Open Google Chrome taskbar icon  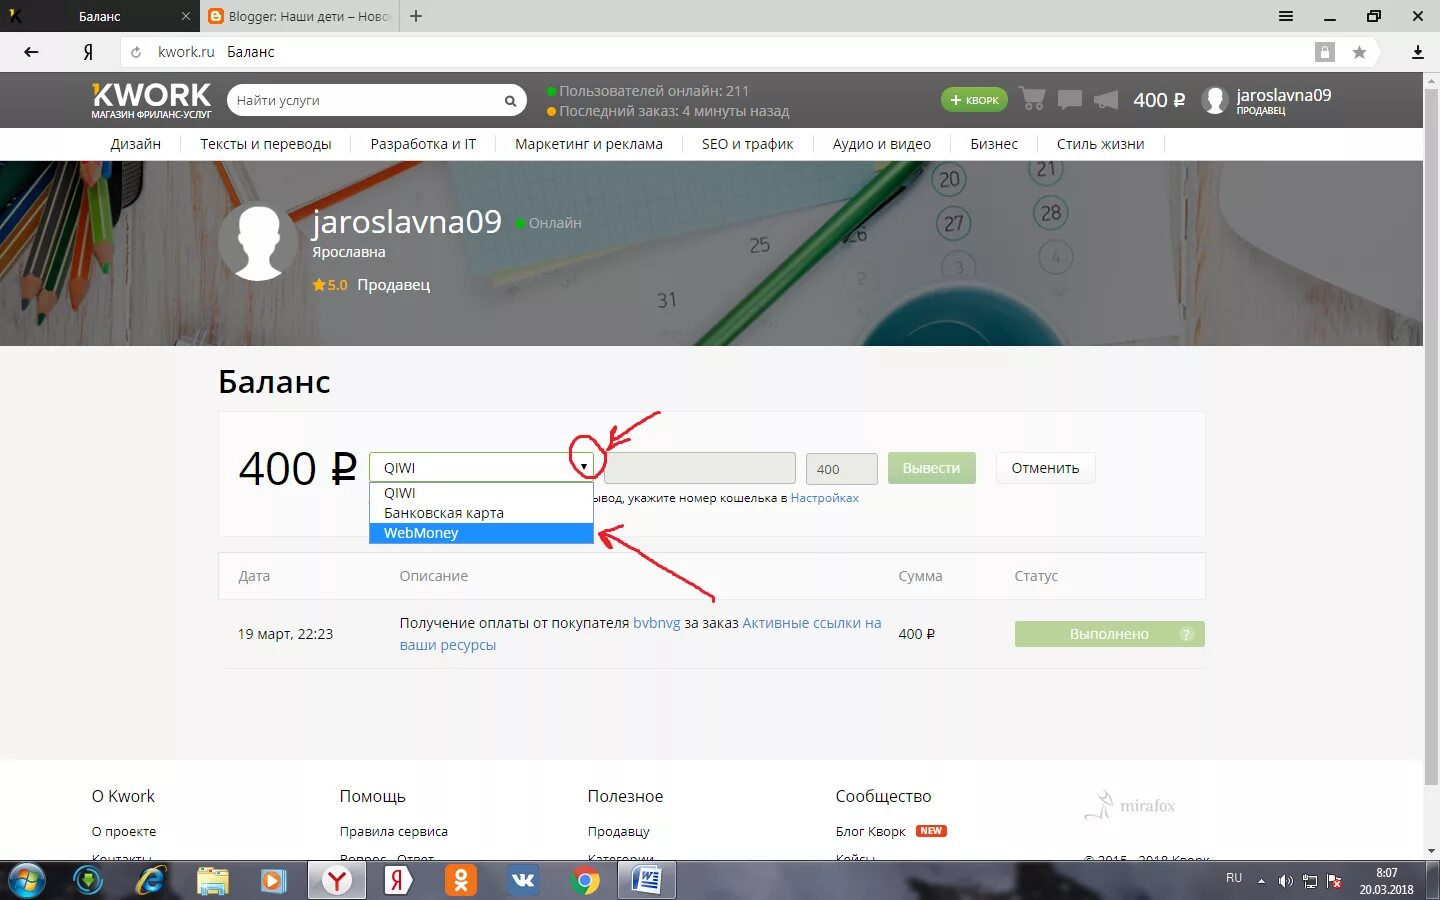[x=586, y=881]
